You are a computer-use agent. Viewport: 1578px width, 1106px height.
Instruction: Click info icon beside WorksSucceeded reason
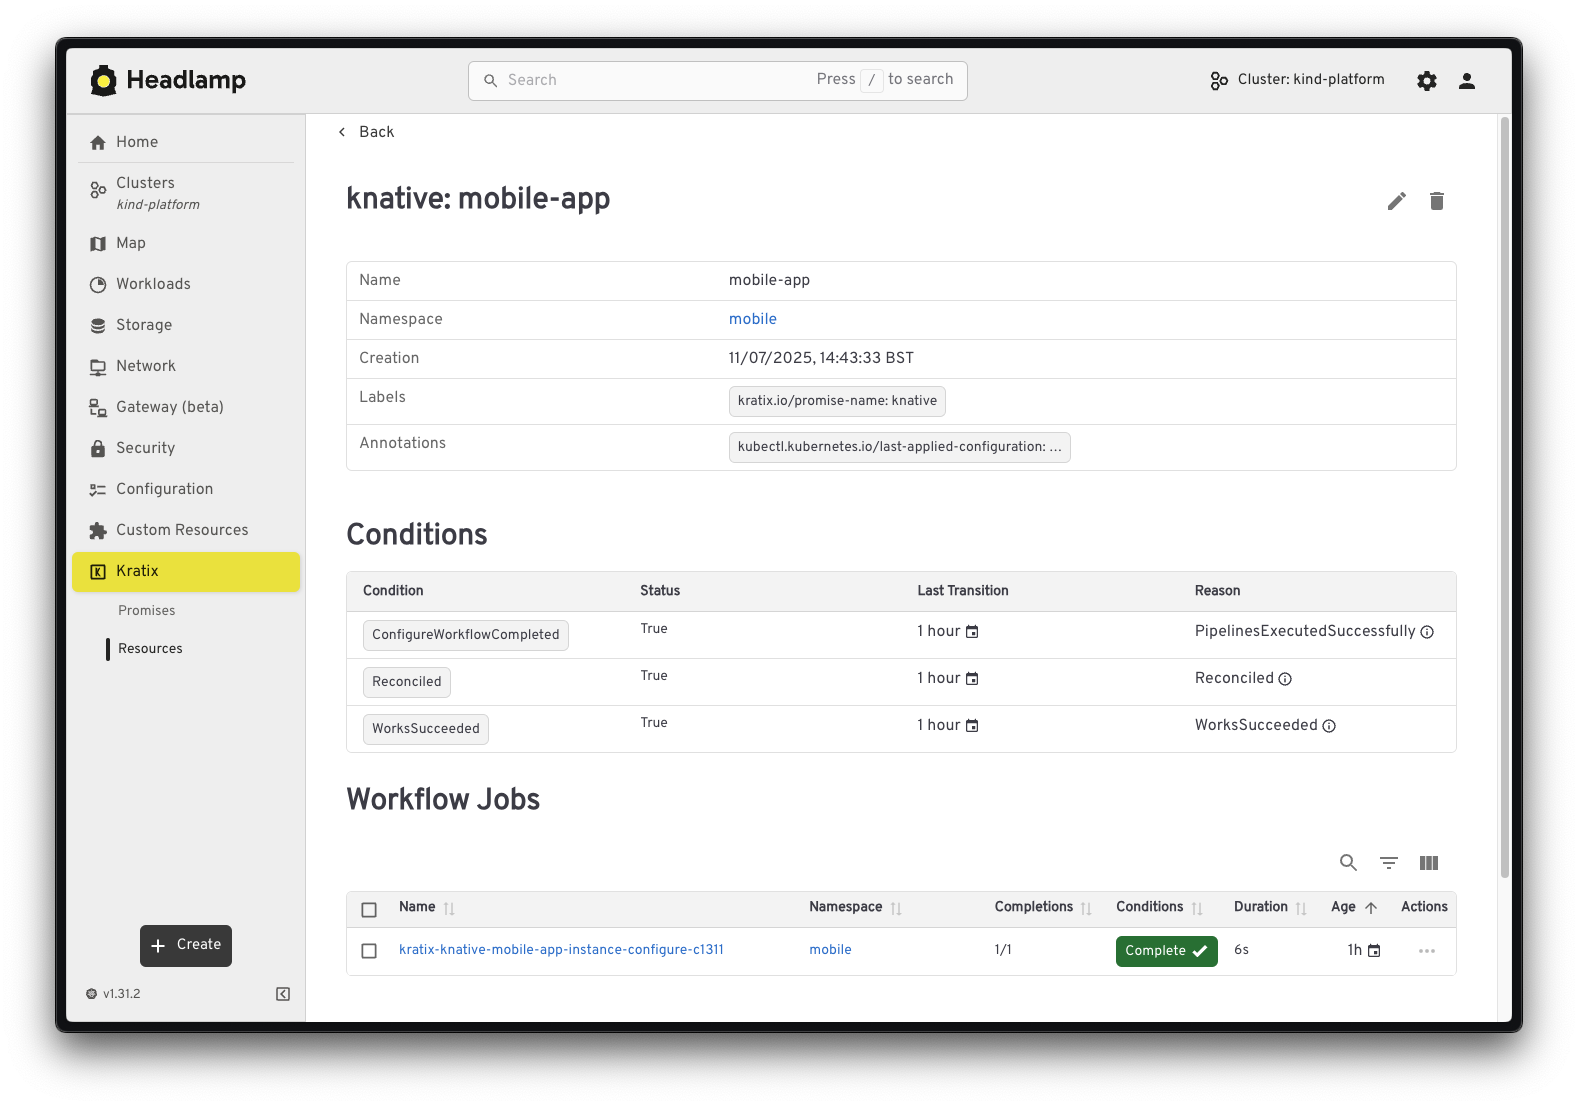pyautogui.click(x=1329, y=726)
